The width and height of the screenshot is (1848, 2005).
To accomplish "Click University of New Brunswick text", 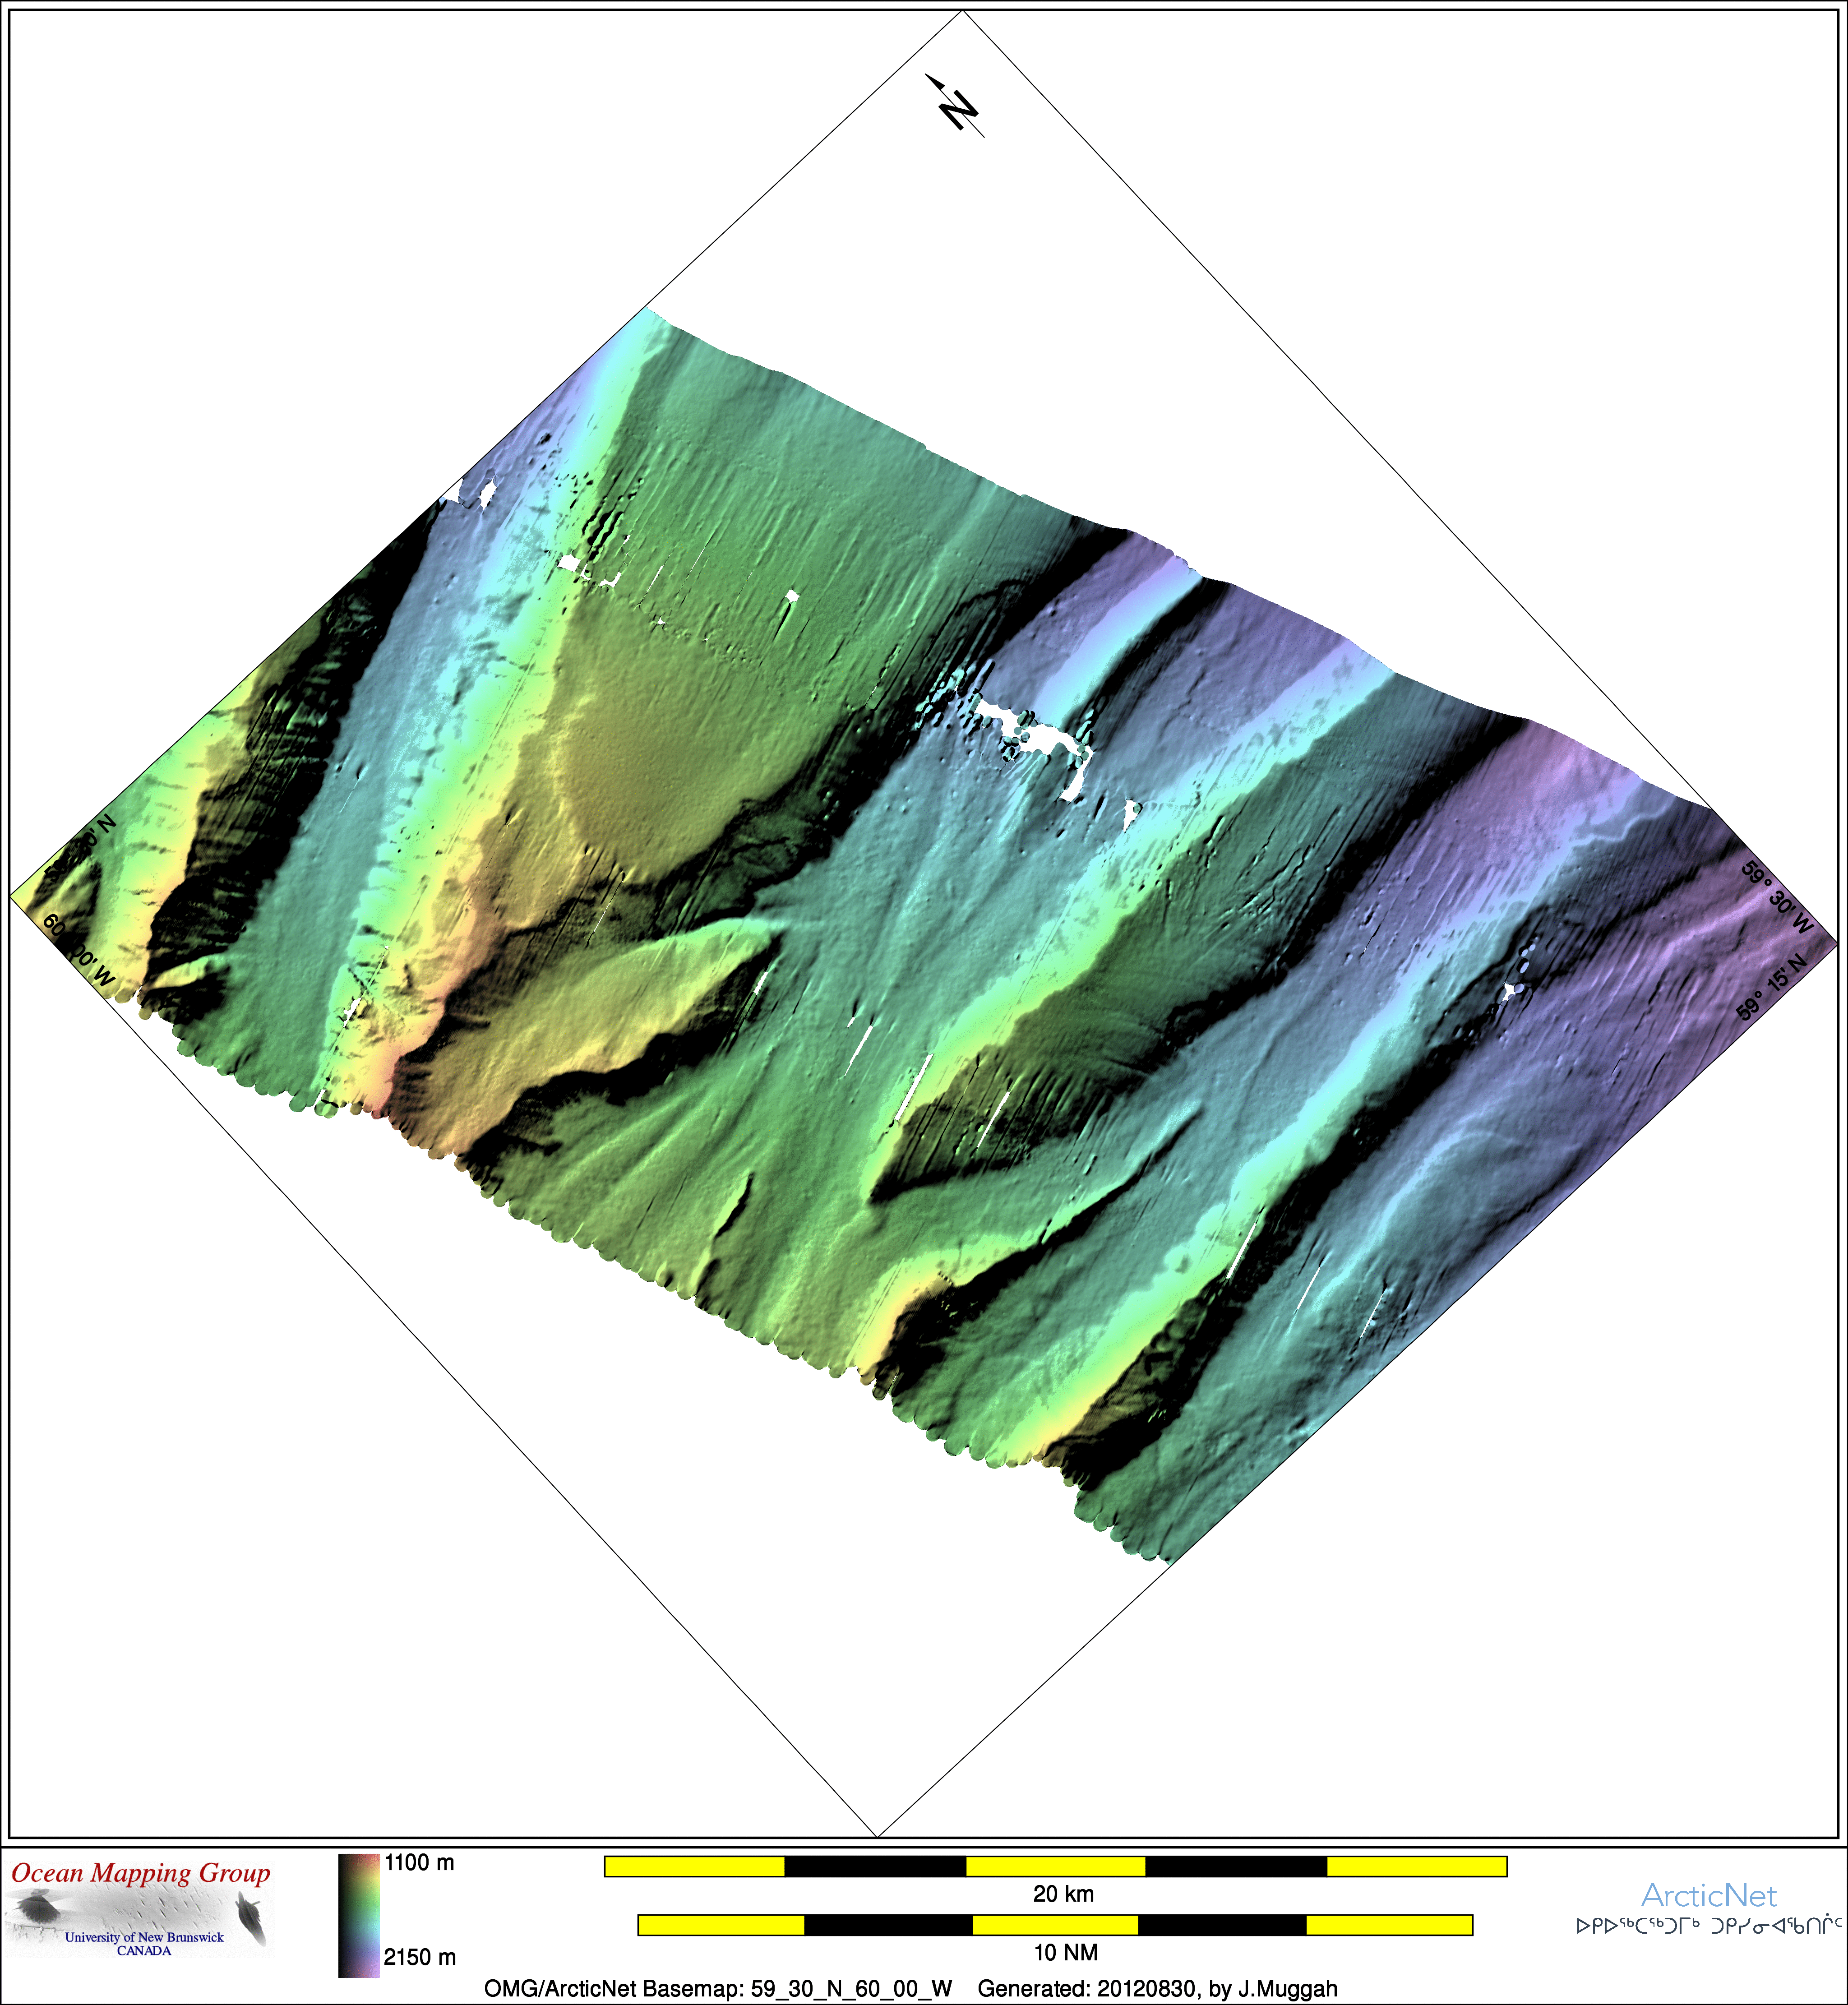I will click(144, 1937).
